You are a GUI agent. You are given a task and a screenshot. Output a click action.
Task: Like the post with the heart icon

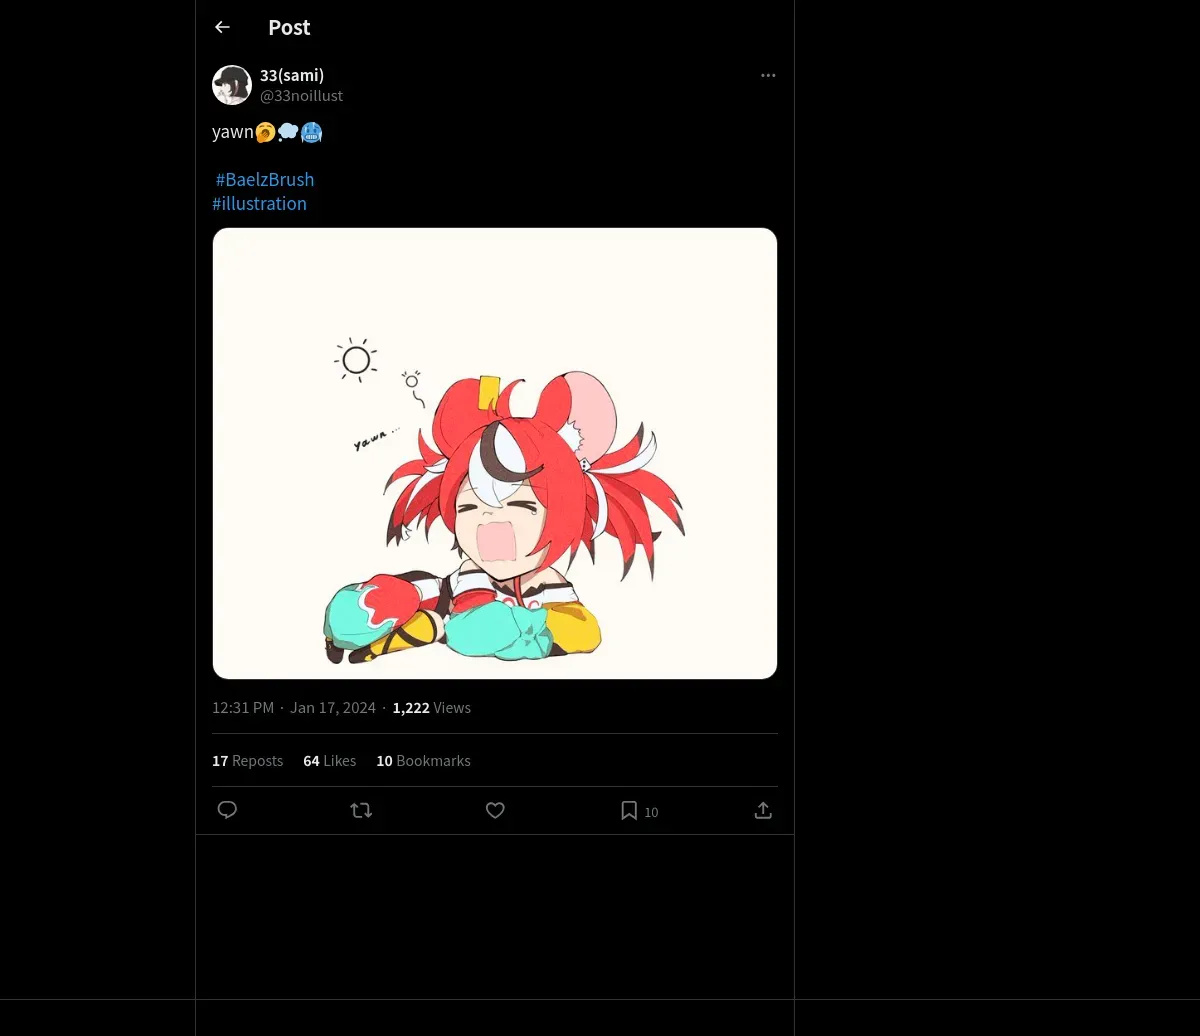[495, 810]
